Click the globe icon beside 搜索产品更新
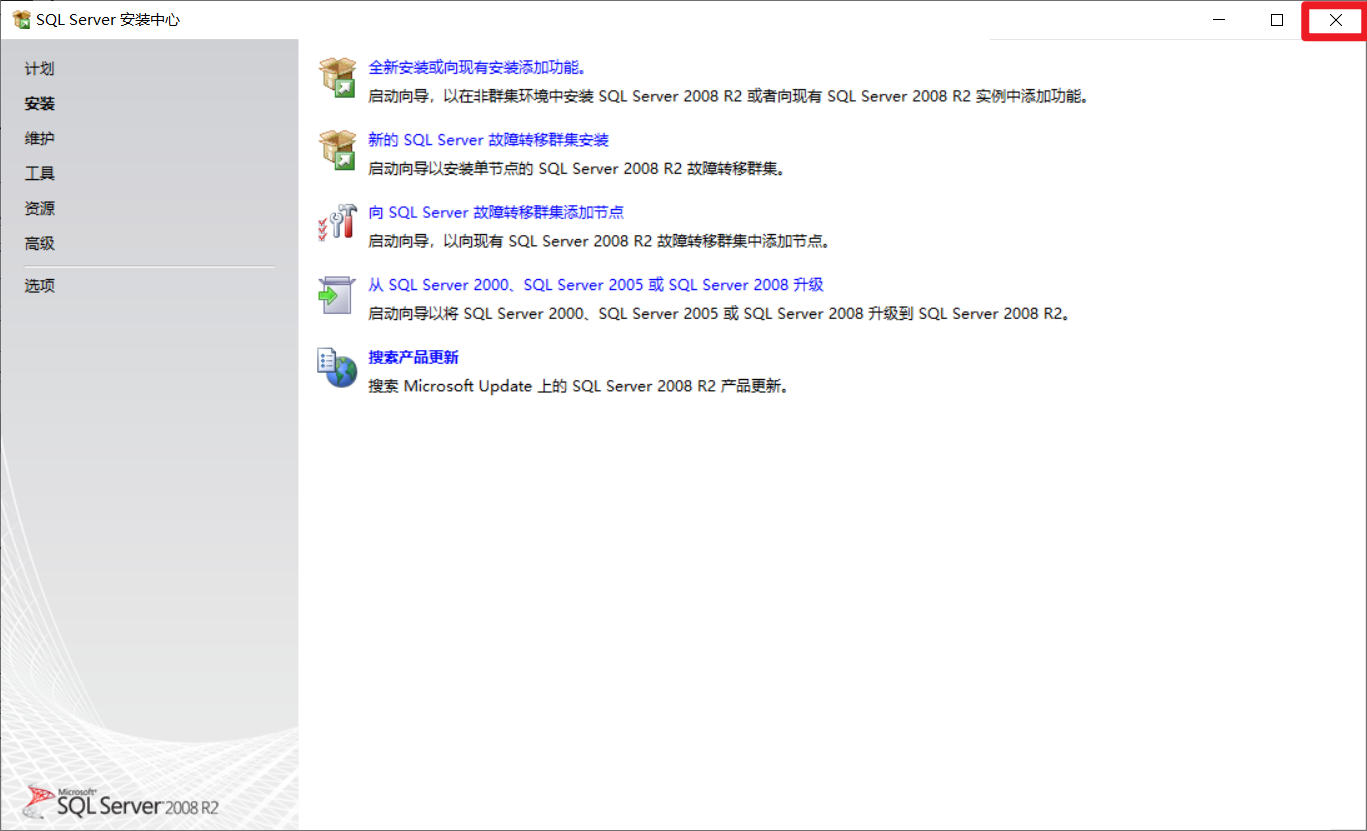Image resolution: width=1367 pixels, height=831 pixels. click(x=337, y=368)
